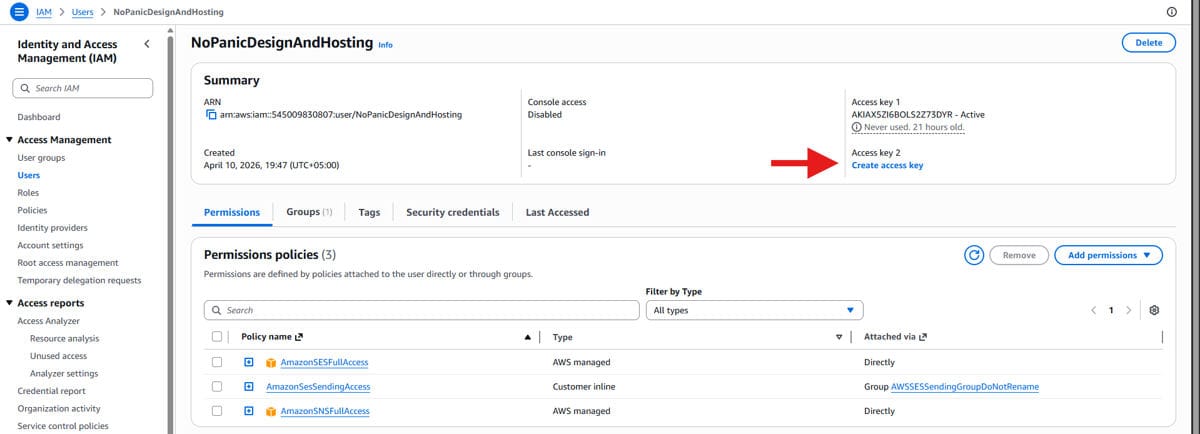Open User groups in the sidebar
The width and height of the screenshot is (1200, 434).
pos(41,158)
